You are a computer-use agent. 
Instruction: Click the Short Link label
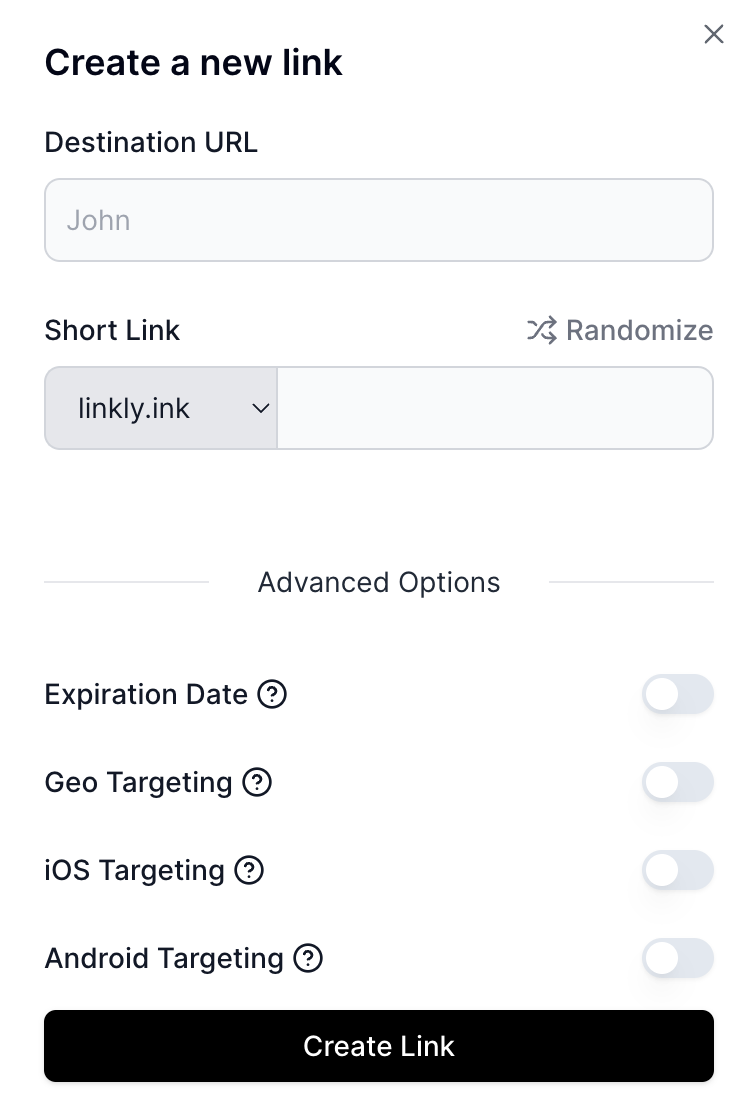[x=112, y=331]
